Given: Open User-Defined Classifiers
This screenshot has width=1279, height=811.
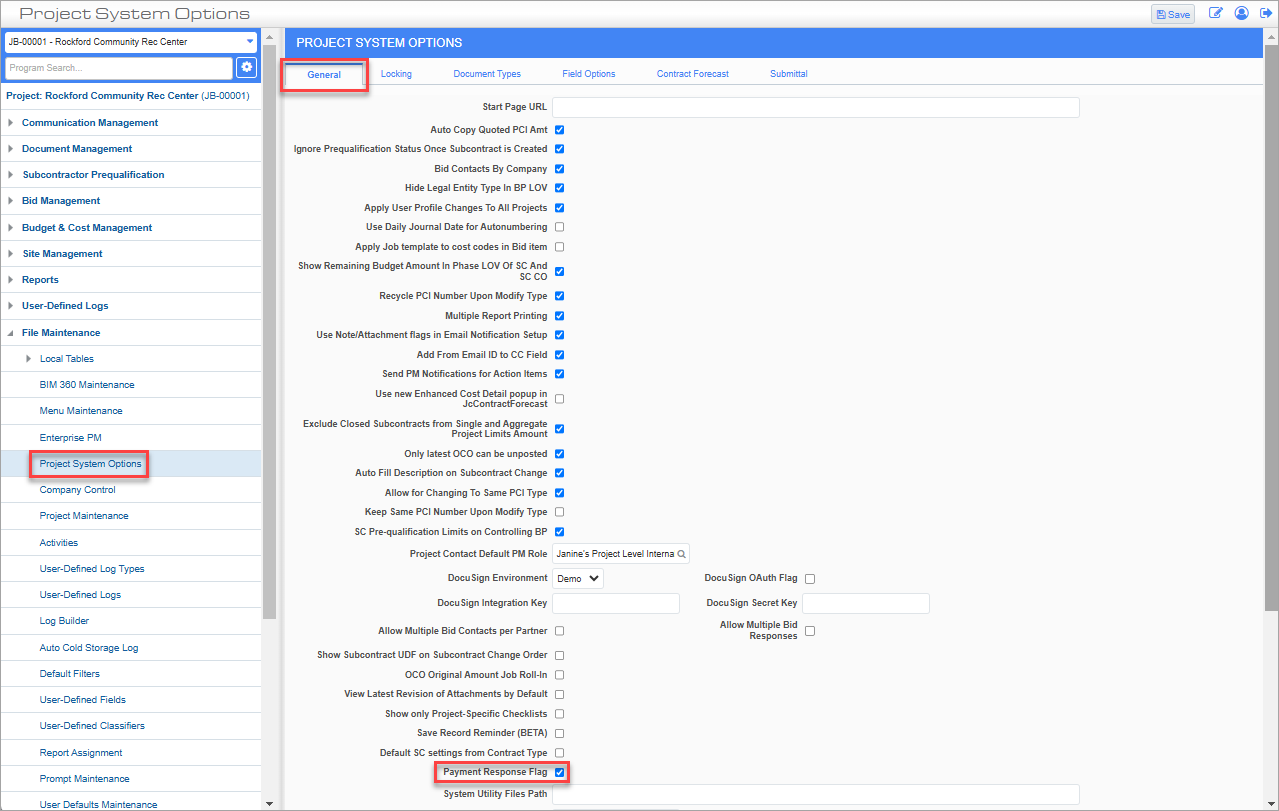Looking at the screenshot, I should 92,726.
